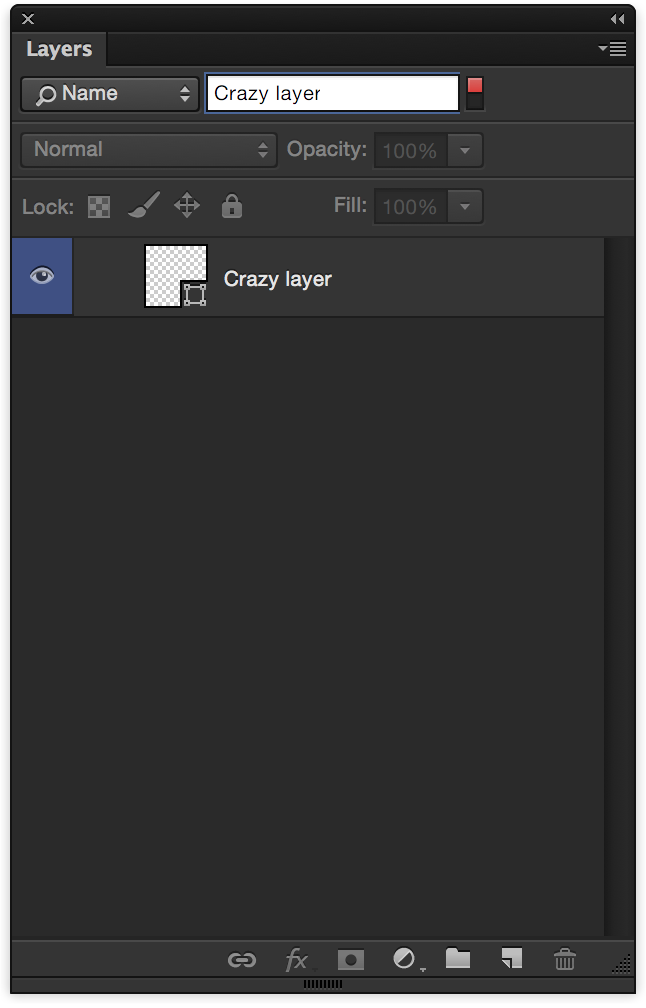Add a layer mask
Viewport: 646px width, 1008px height.
pos(350,960)
